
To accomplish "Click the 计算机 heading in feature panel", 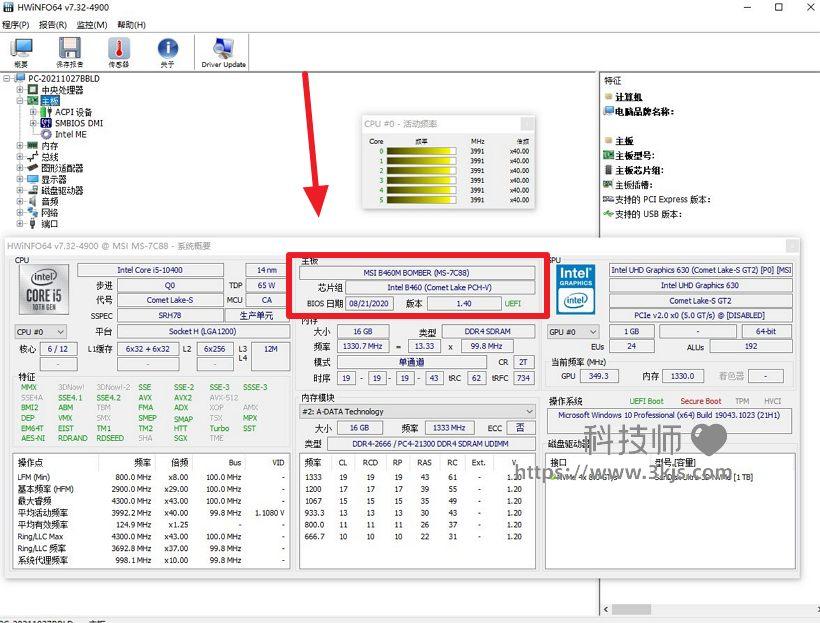I will (x=629, y=97).
